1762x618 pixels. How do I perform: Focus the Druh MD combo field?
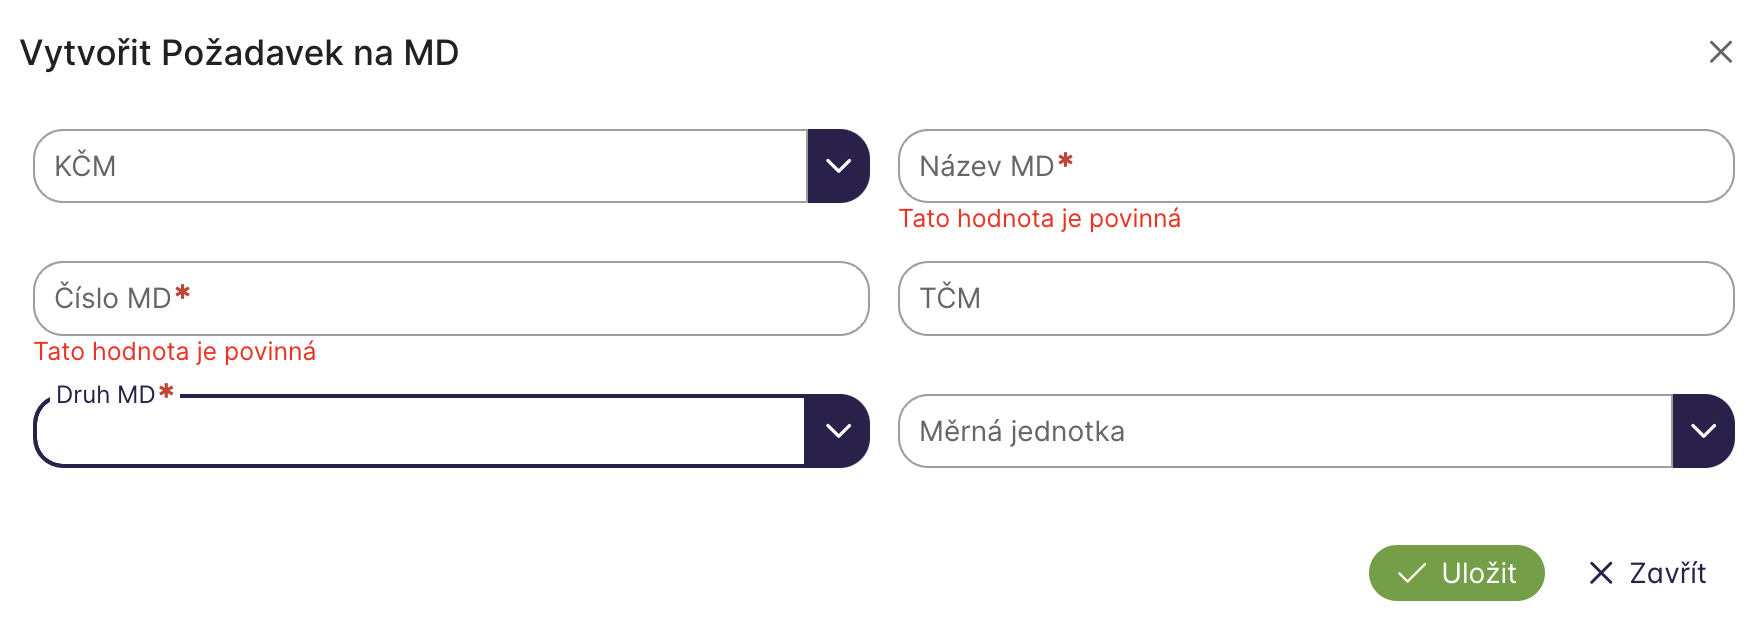click(420, 433)
